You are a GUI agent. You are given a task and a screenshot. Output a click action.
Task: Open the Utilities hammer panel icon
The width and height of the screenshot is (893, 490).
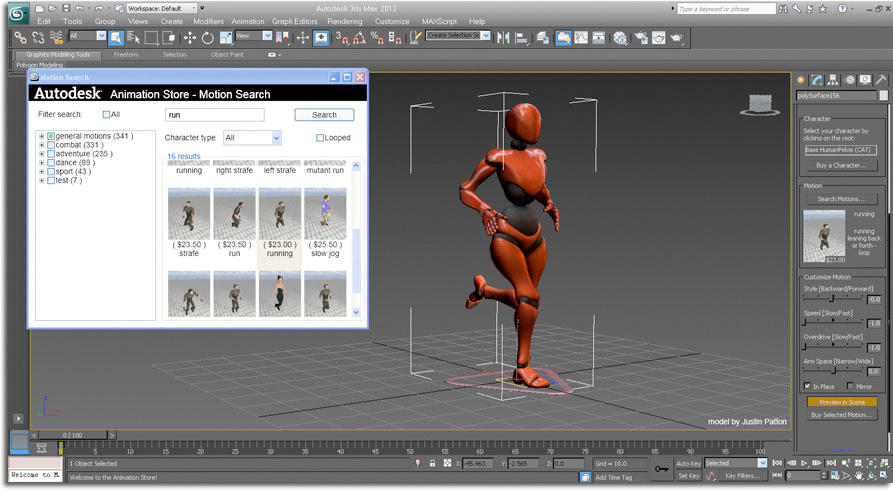881,79
